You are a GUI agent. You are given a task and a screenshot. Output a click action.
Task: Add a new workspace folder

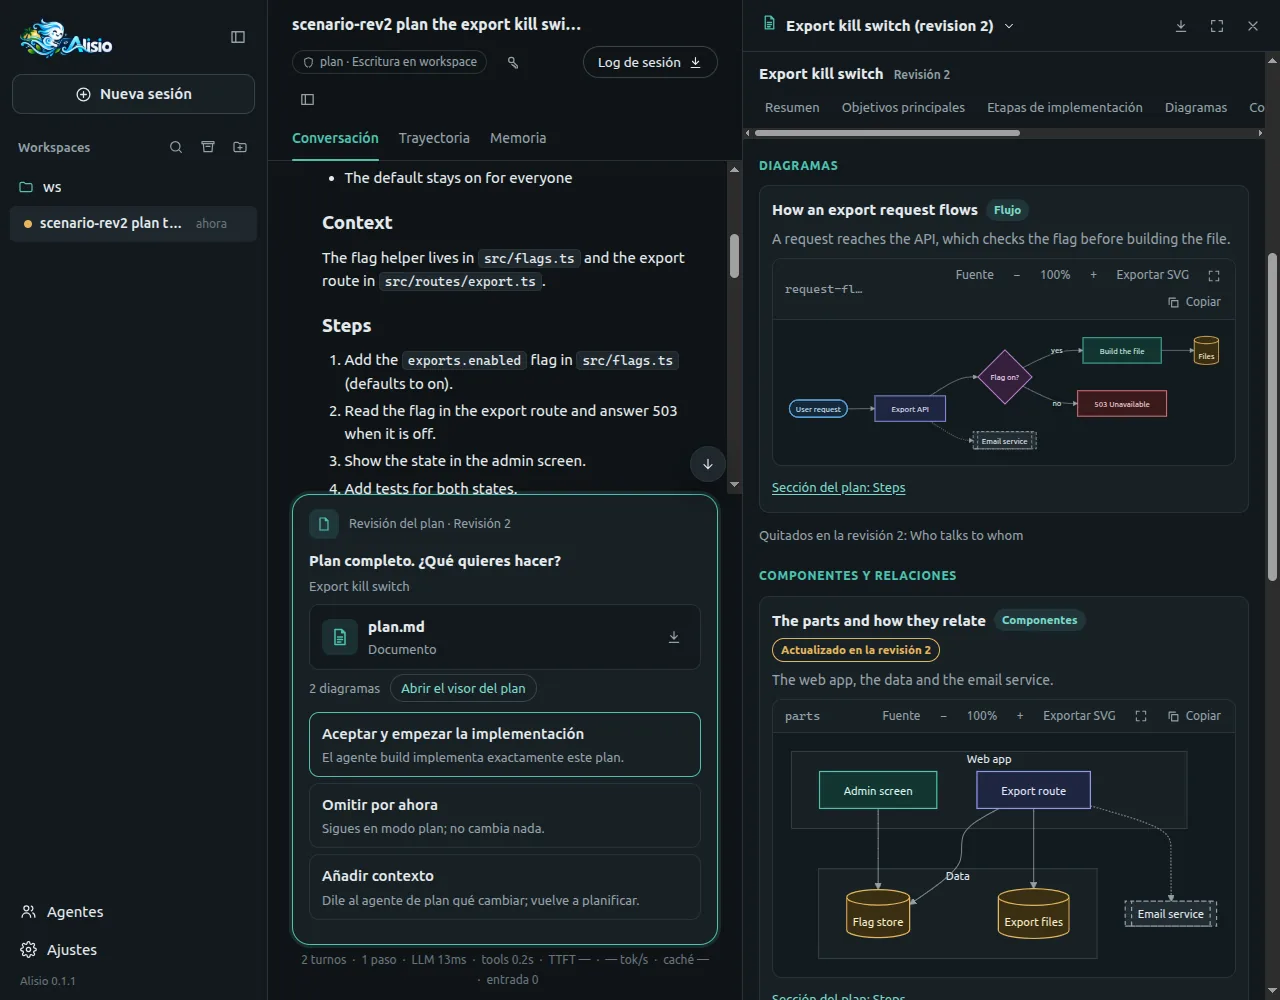[x=240, y=147]
